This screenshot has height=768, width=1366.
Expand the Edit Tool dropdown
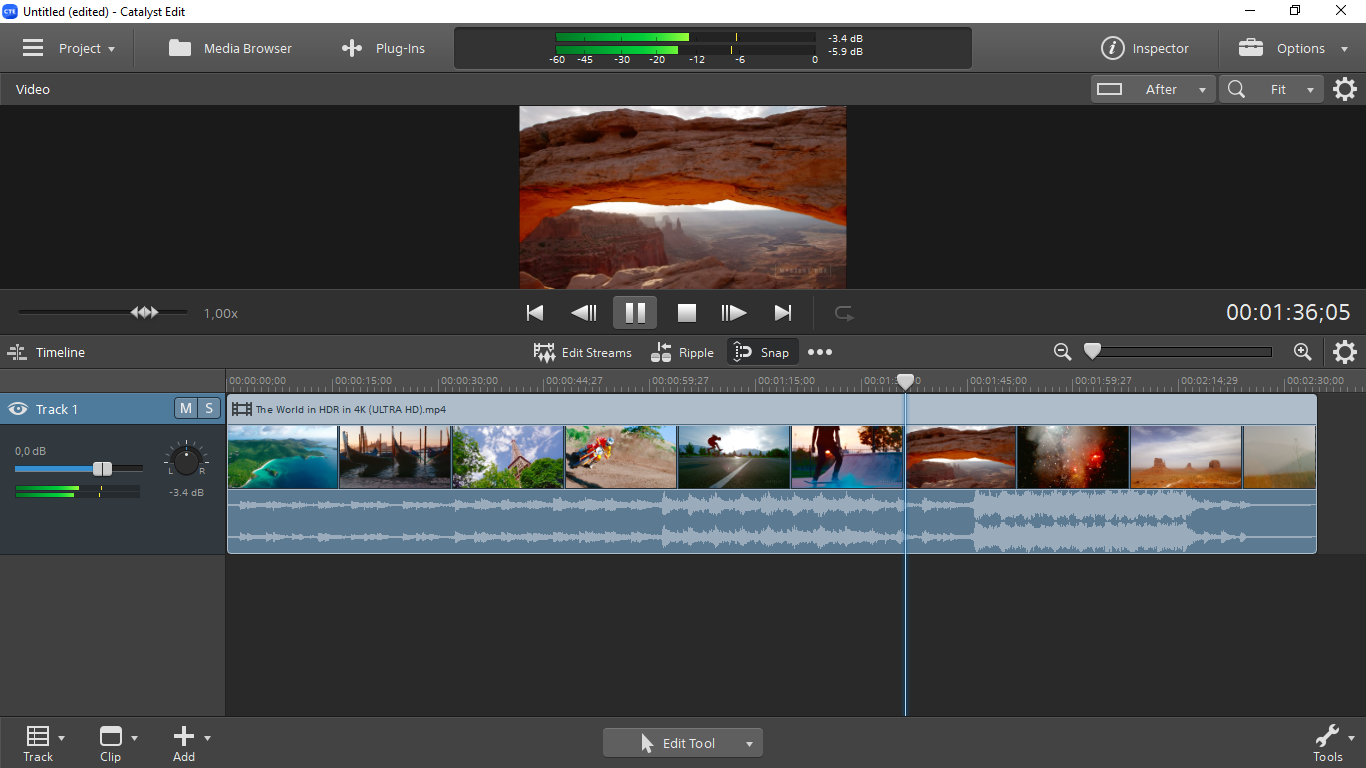[748, 743]
